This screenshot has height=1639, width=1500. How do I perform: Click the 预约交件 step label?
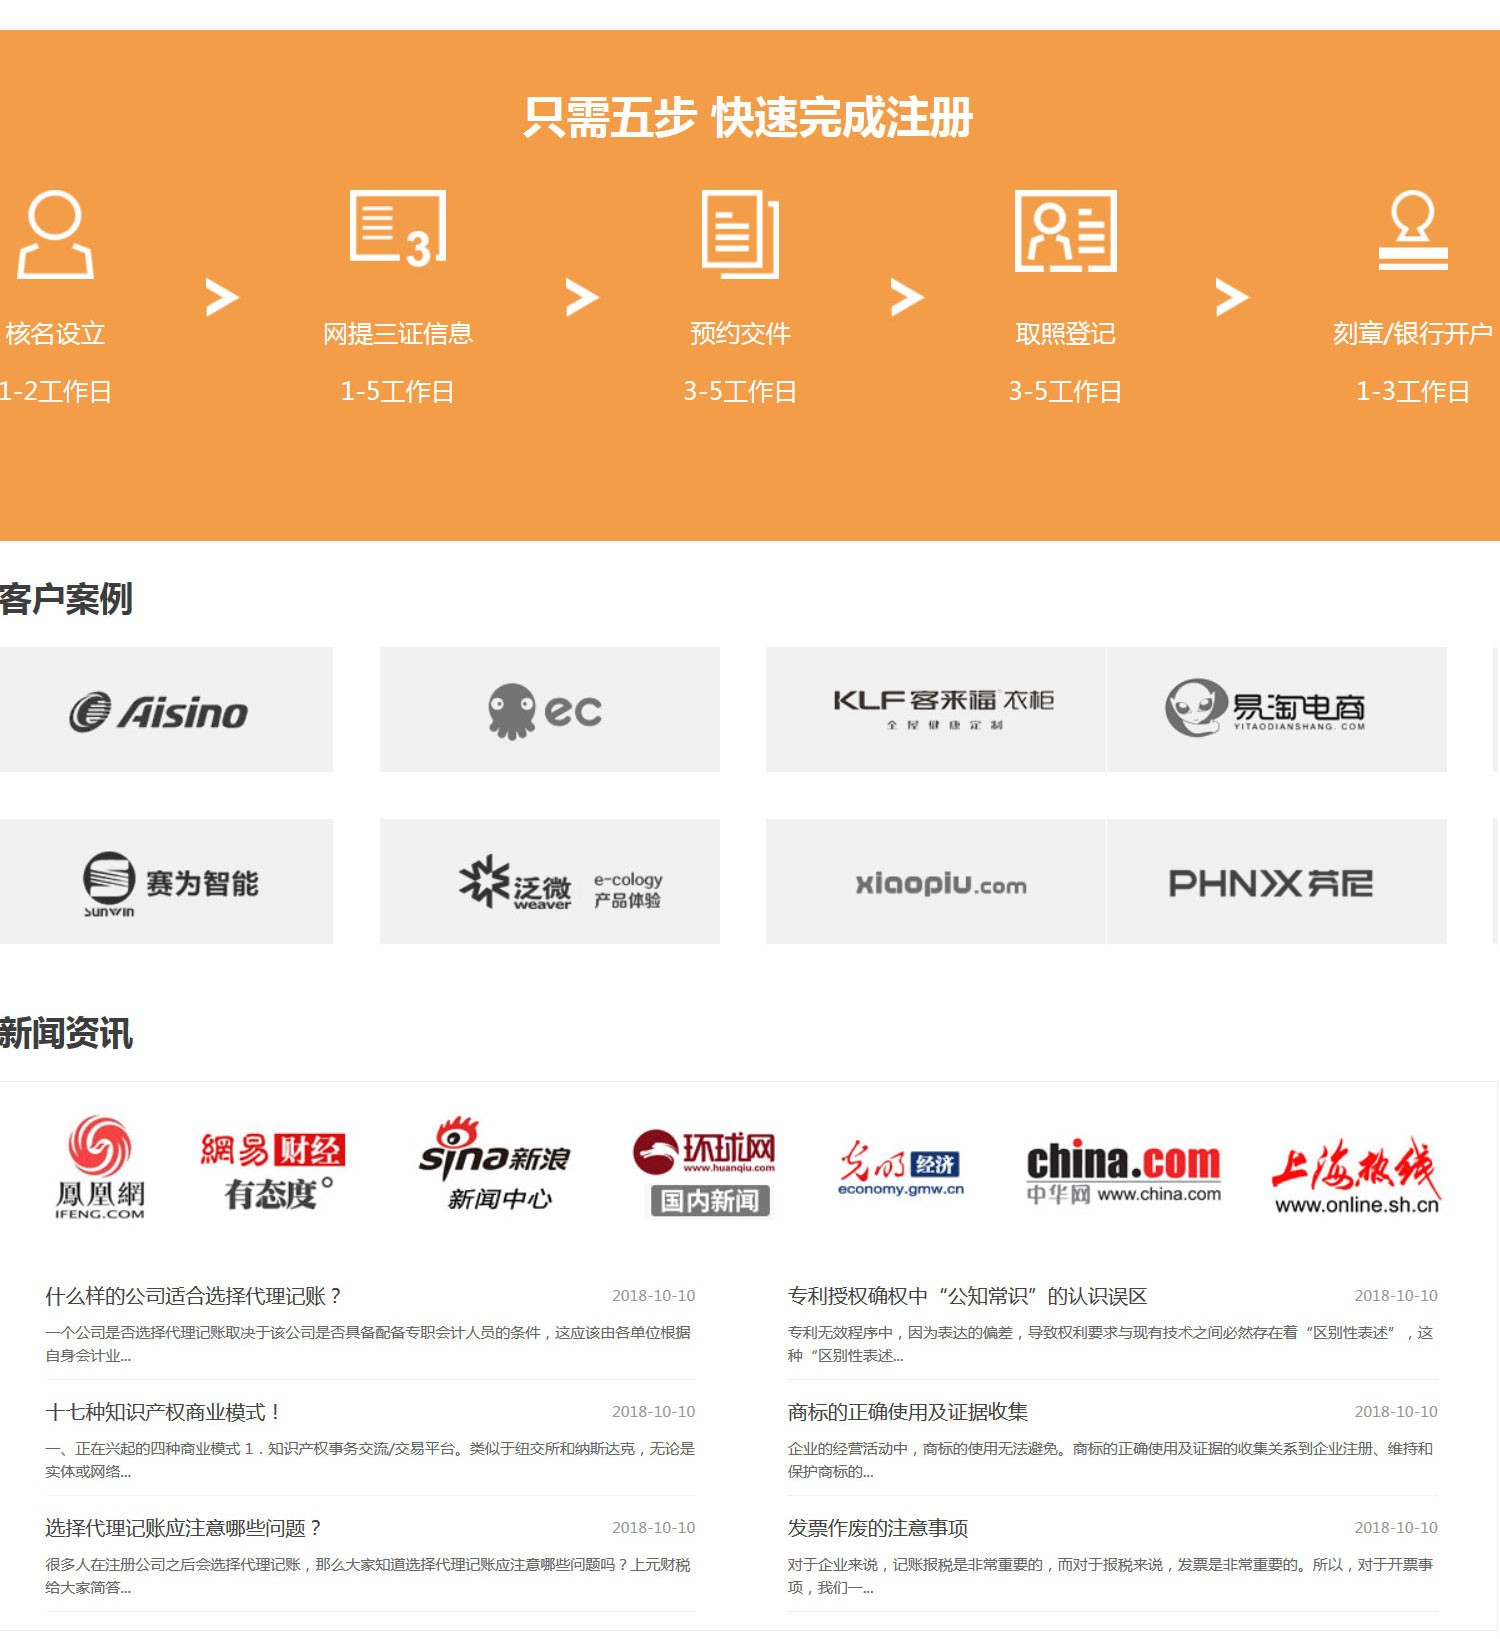[x=740, y=334]
